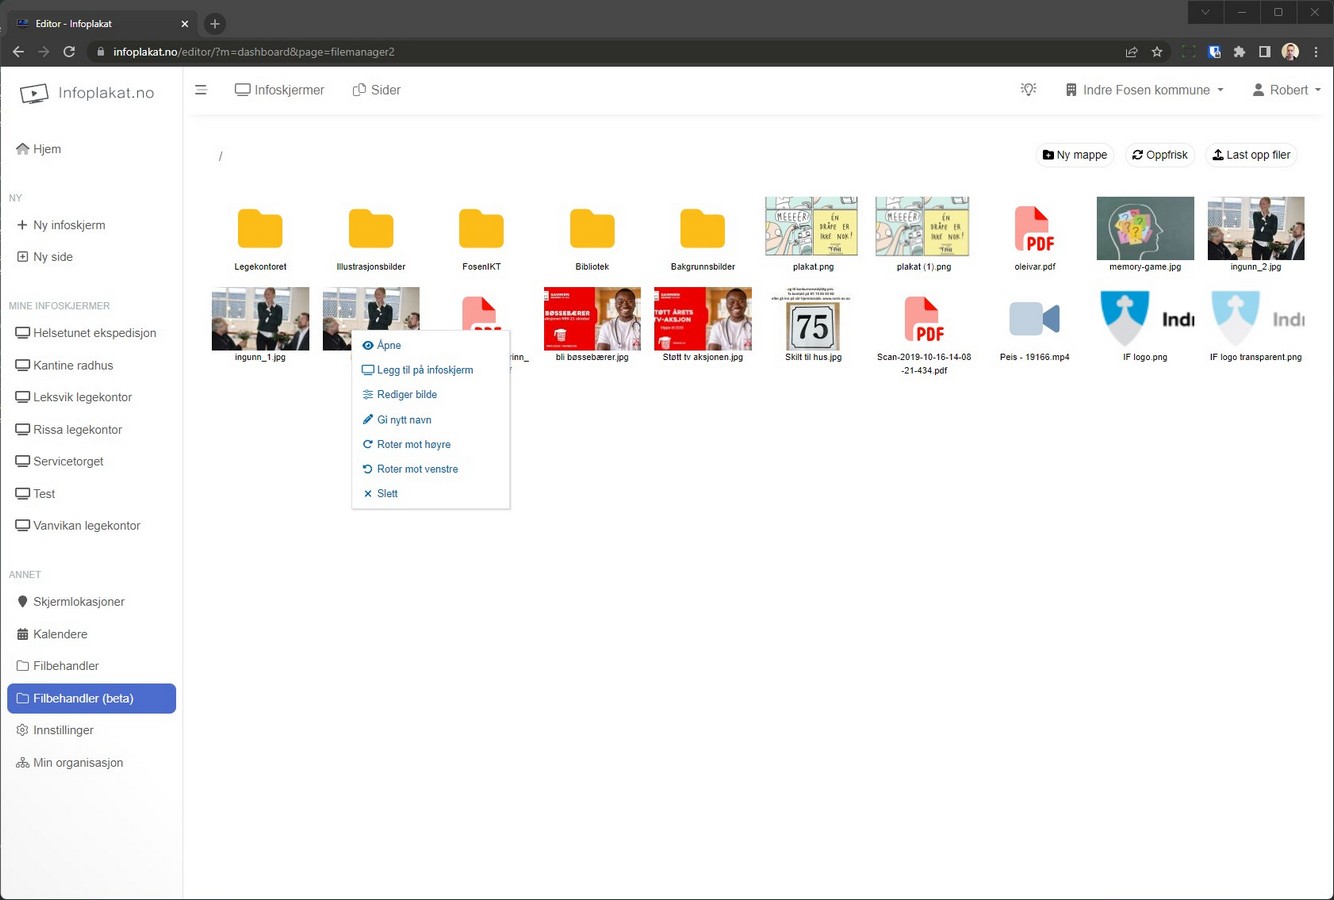The image size is (1334, 900).
Task: Open the Legekontoret folder
Action: 260,230
